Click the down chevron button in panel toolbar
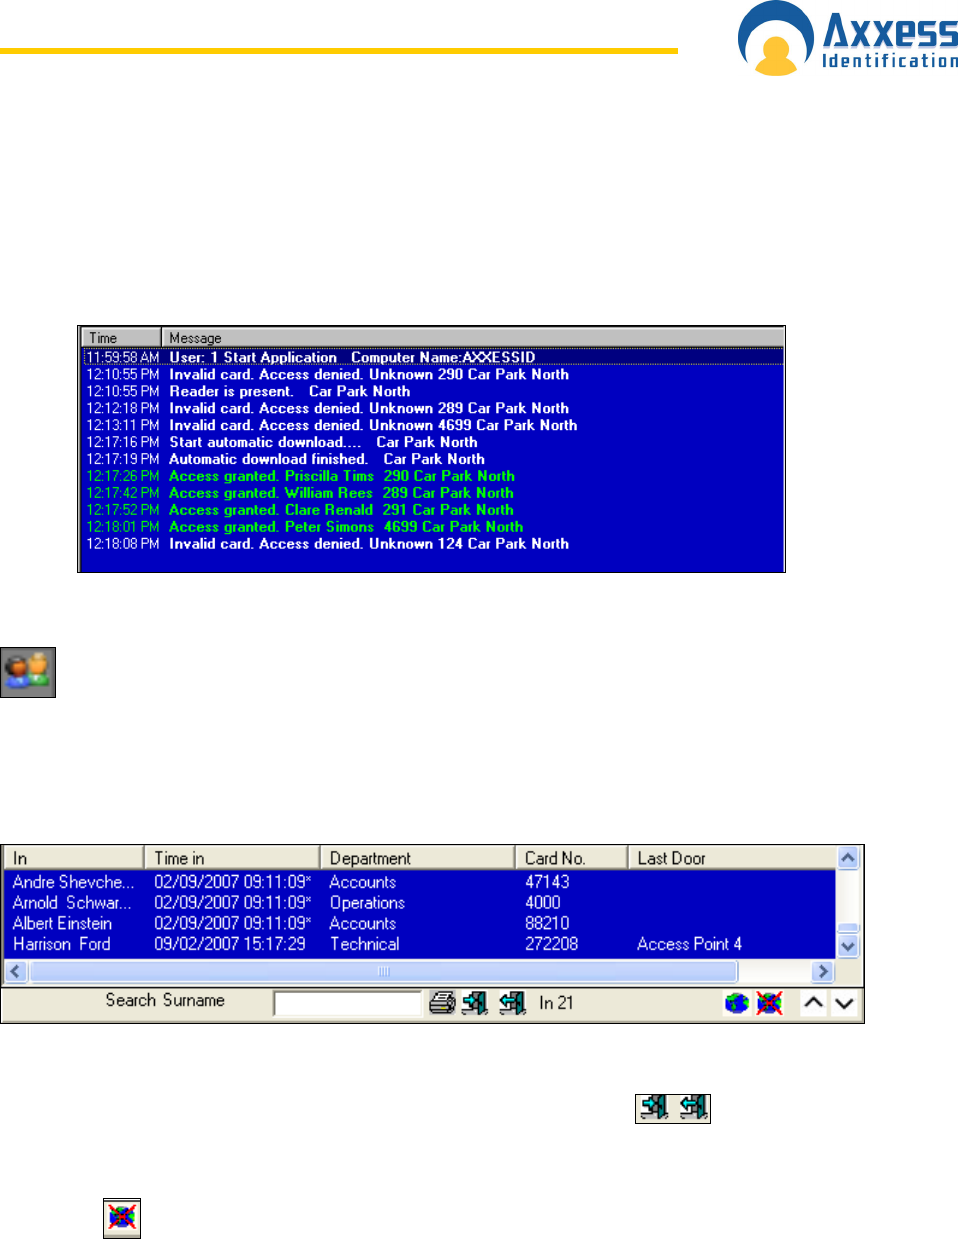 pos(845,1003)
